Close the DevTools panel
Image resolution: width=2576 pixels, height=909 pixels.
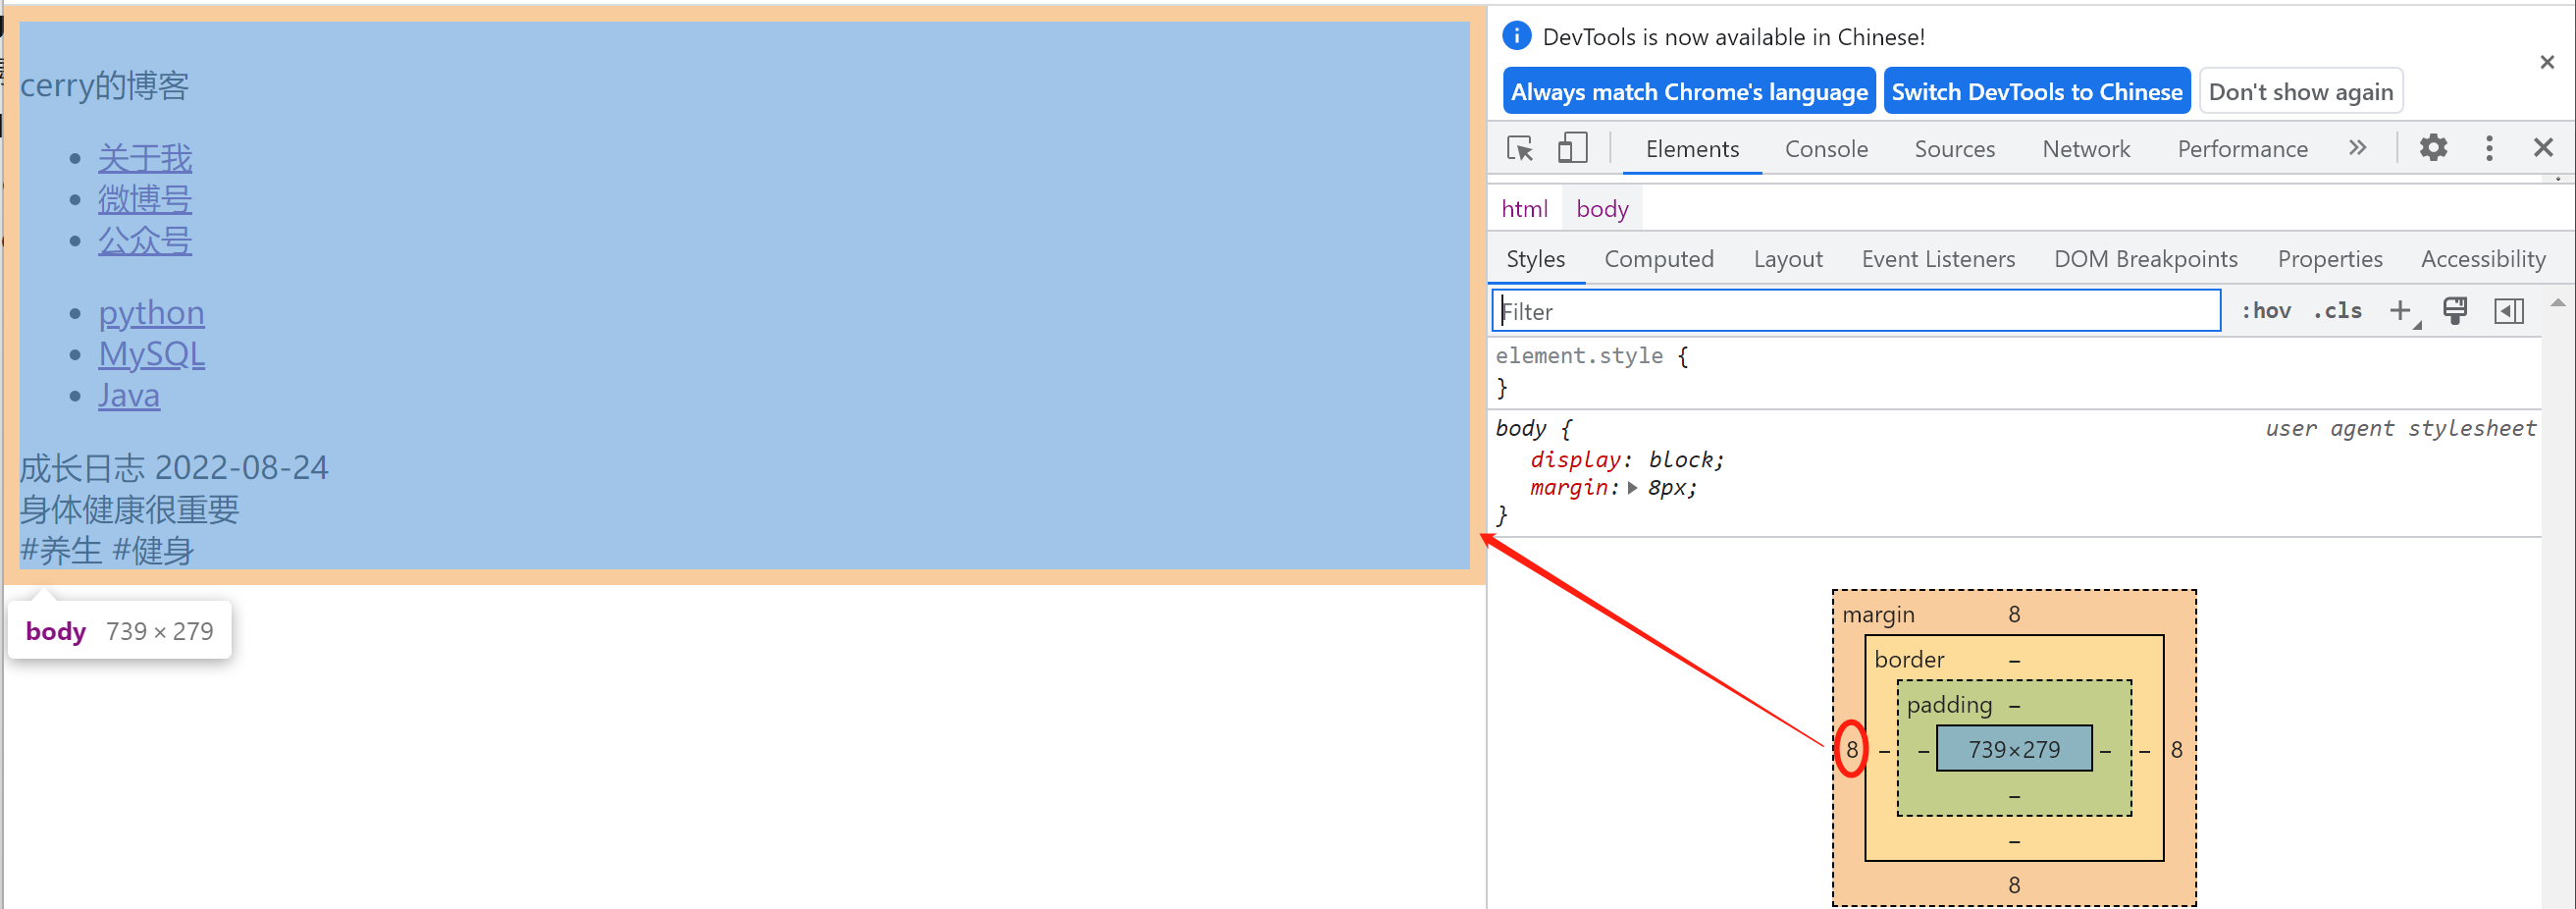pos(2543,148)
